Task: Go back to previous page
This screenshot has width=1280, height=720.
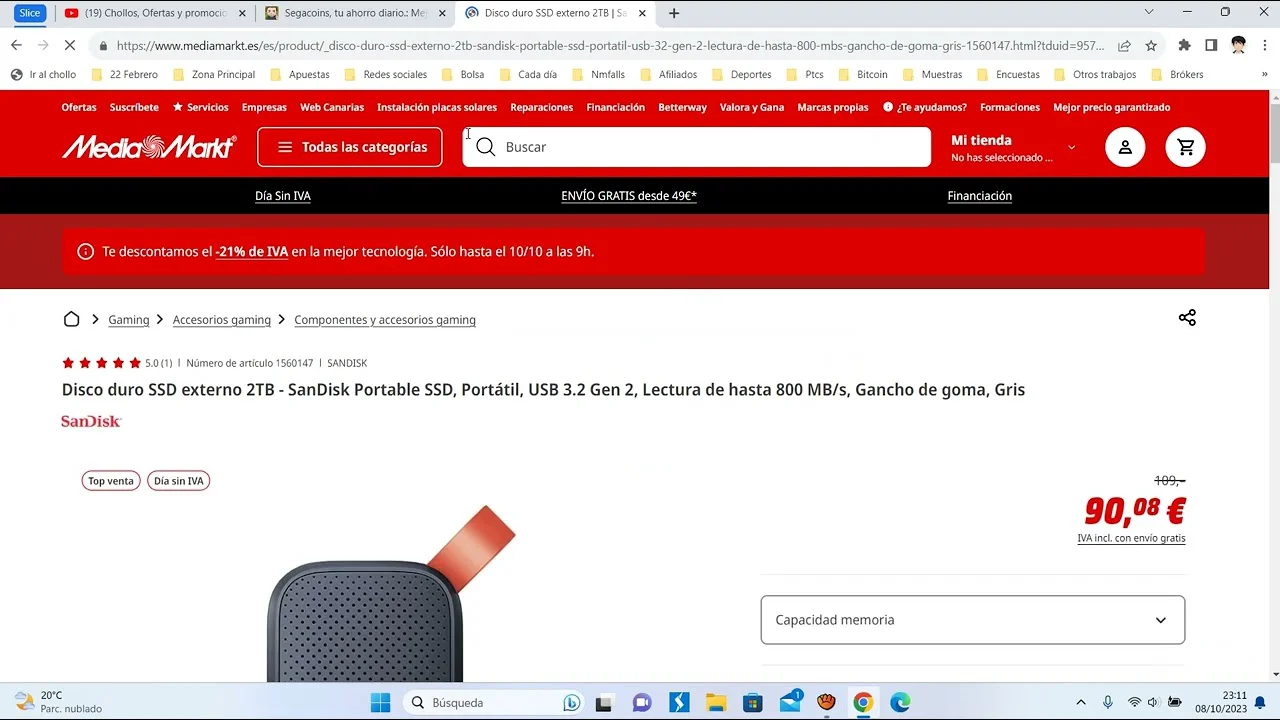Action: tap(16, 45)
